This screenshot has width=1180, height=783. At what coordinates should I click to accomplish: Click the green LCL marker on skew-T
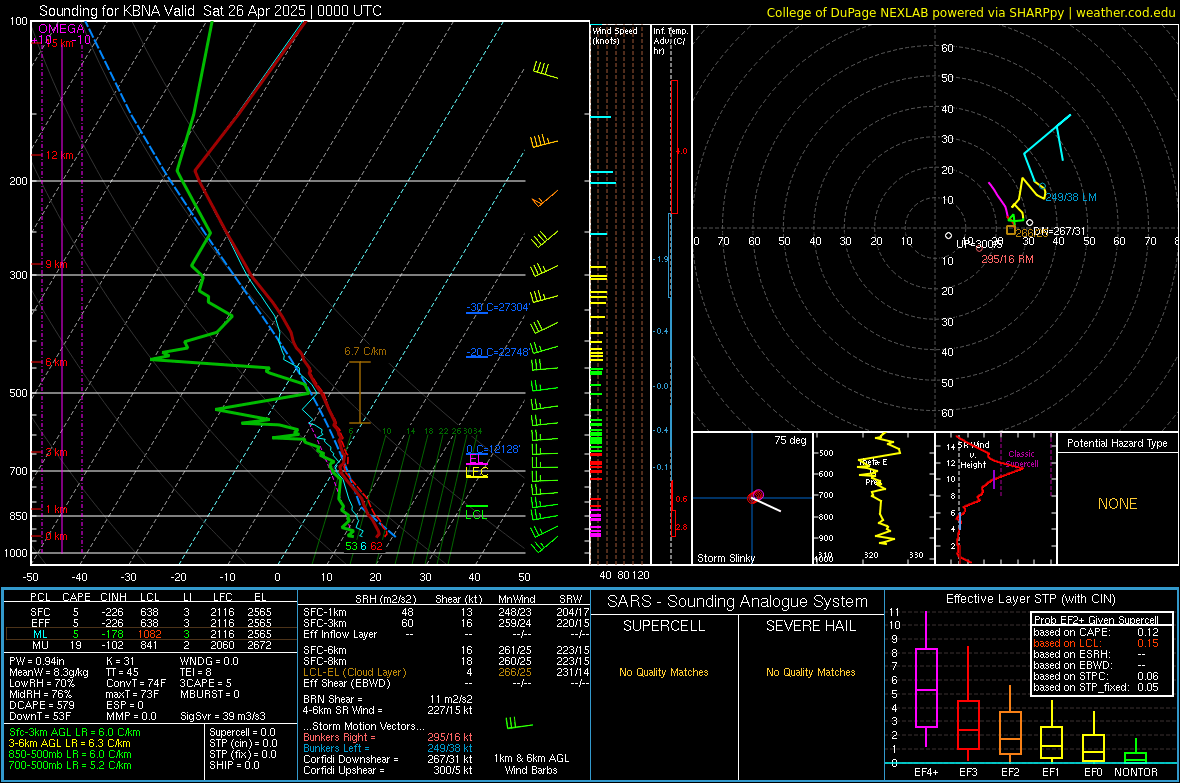coord(476,514)
